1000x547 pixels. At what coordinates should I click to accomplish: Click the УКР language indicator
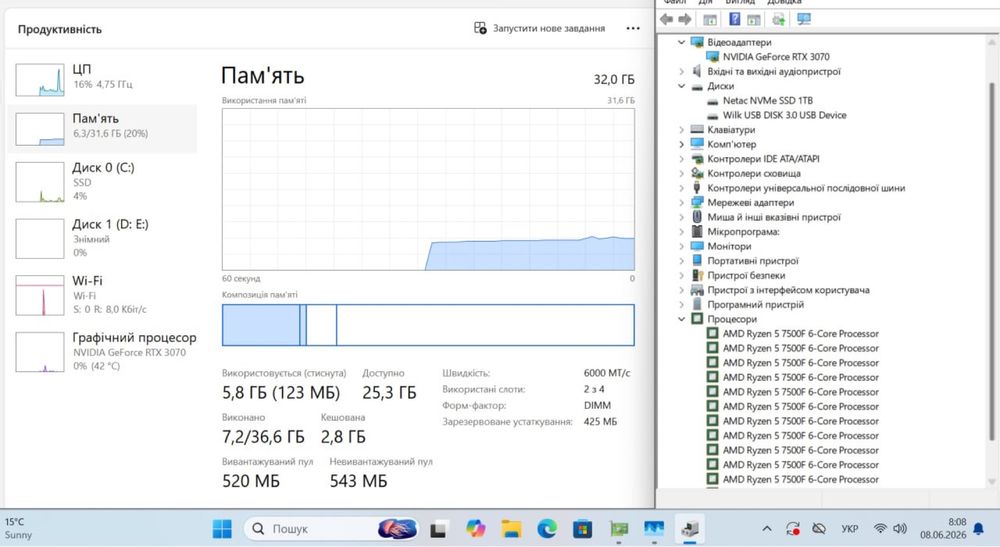849,529
